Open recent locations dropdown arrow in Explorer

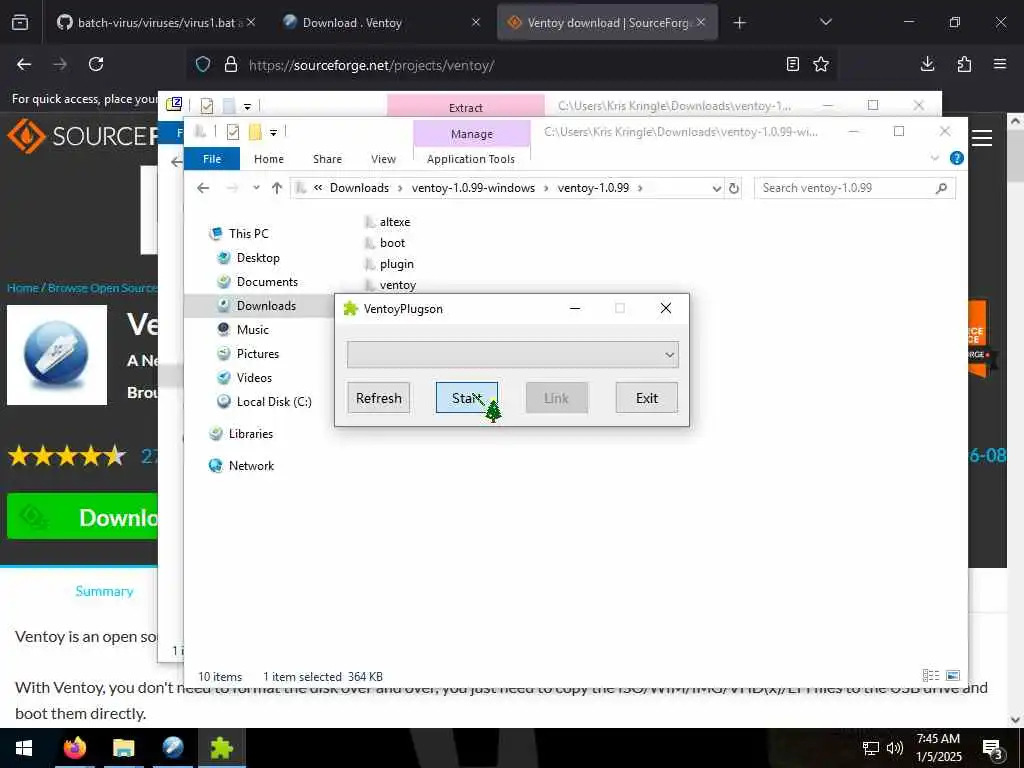click(x=256, y=188)
